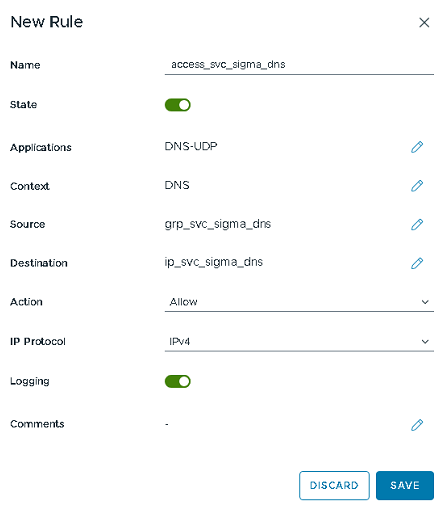Click the Action dropdown chevron arrow
Viewport: 444px width, 510px height.
pos(425,302)
